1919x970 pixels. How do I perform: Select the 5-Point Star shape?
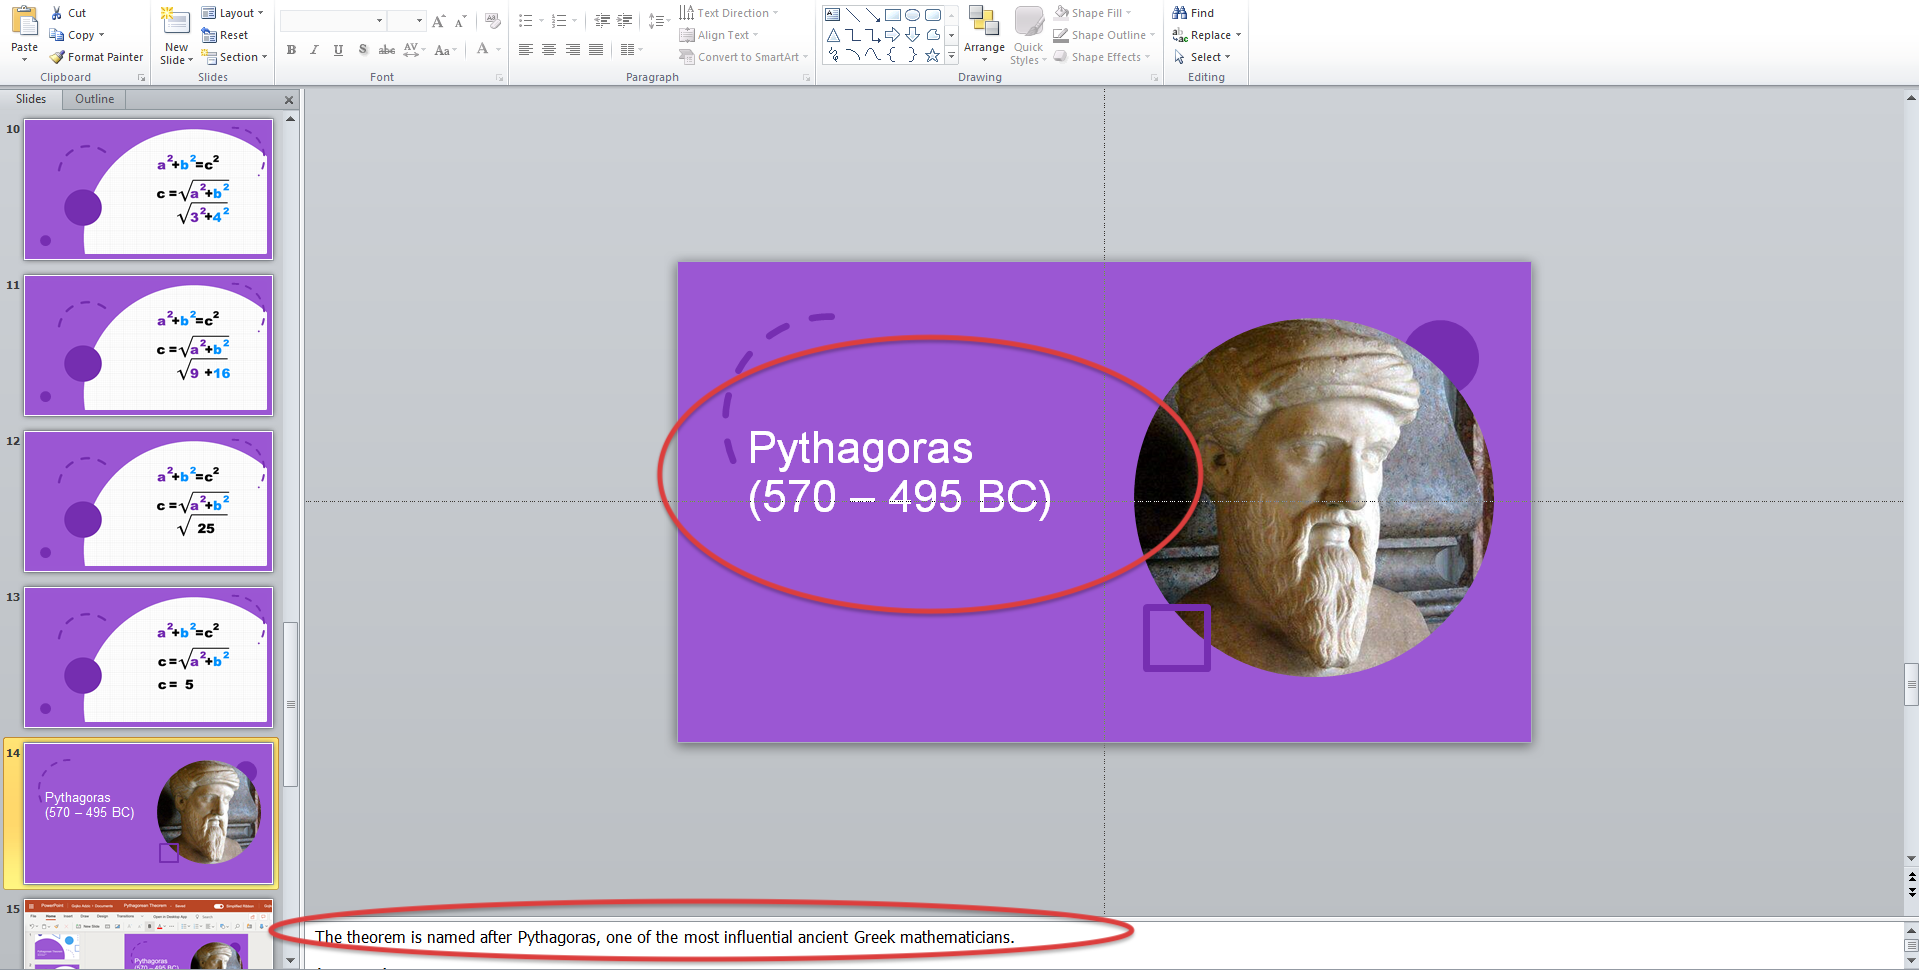(x=933, y=55)
